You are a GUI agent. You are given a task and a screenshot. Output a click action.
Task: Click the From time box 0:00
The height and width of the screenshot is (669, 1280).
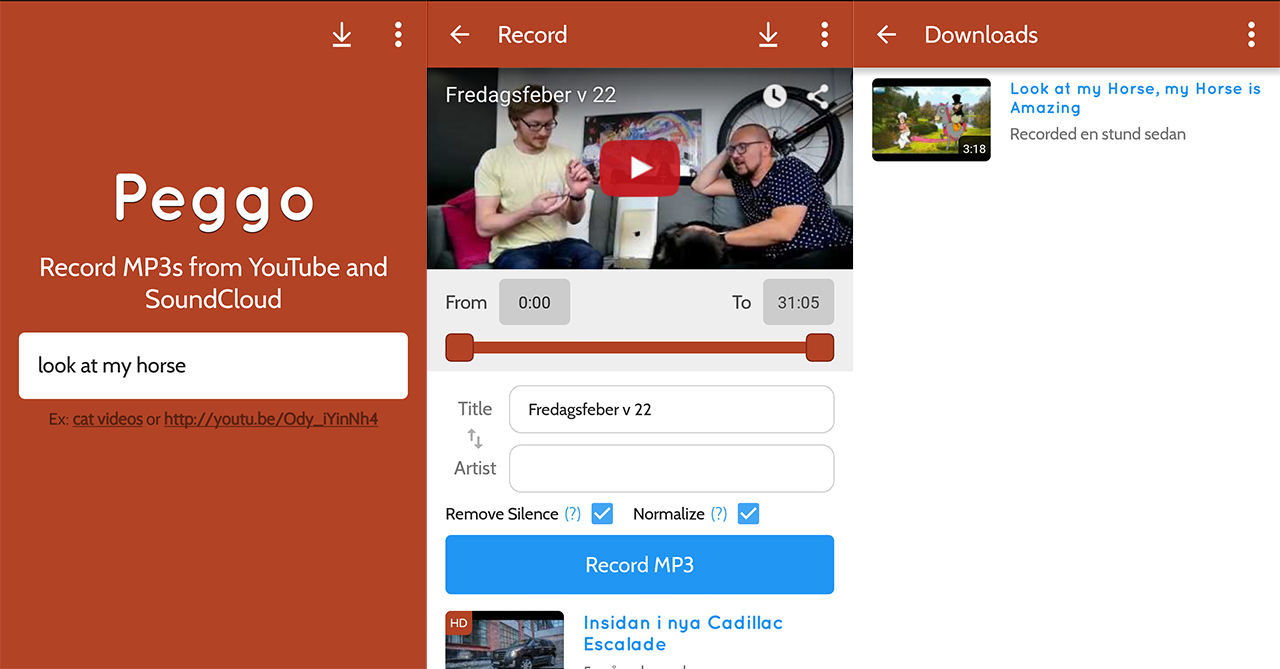point(534,302)
